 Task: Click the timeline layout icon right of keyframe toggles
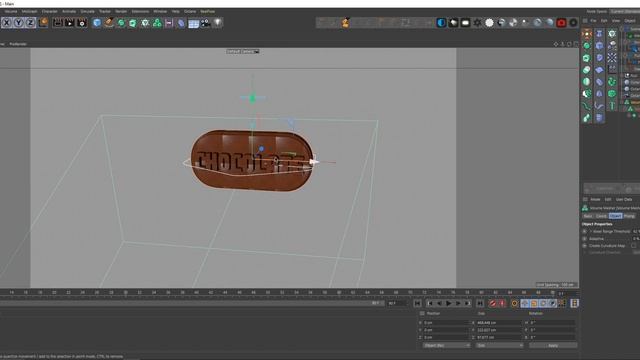click(574, 303)
